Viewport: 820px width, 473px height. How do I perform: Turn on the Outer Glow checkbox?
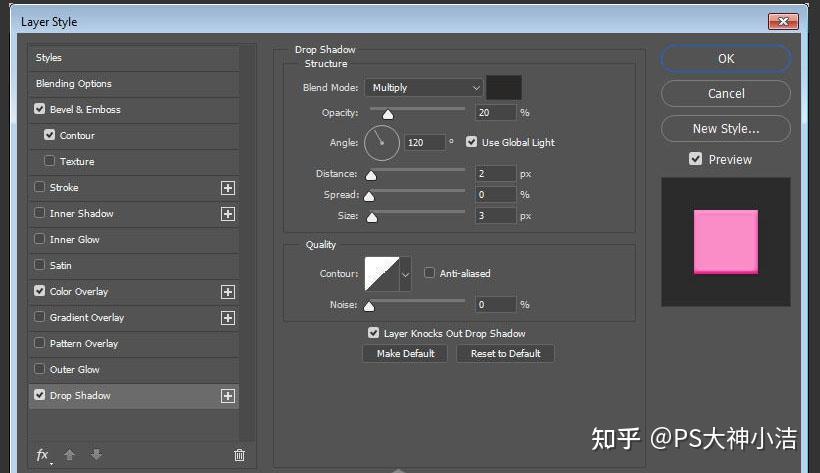pyautogui.click(x=39, y=368)
